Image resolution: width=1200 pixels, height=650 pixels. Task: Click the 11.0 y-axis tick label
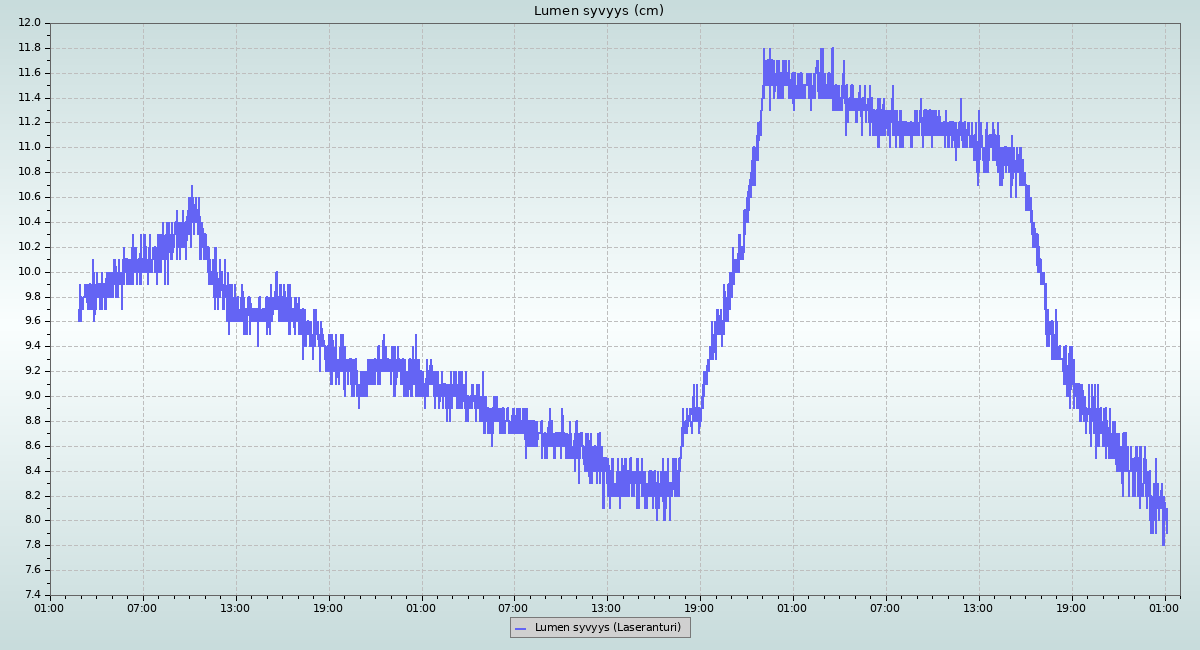(x=30, y=147)
